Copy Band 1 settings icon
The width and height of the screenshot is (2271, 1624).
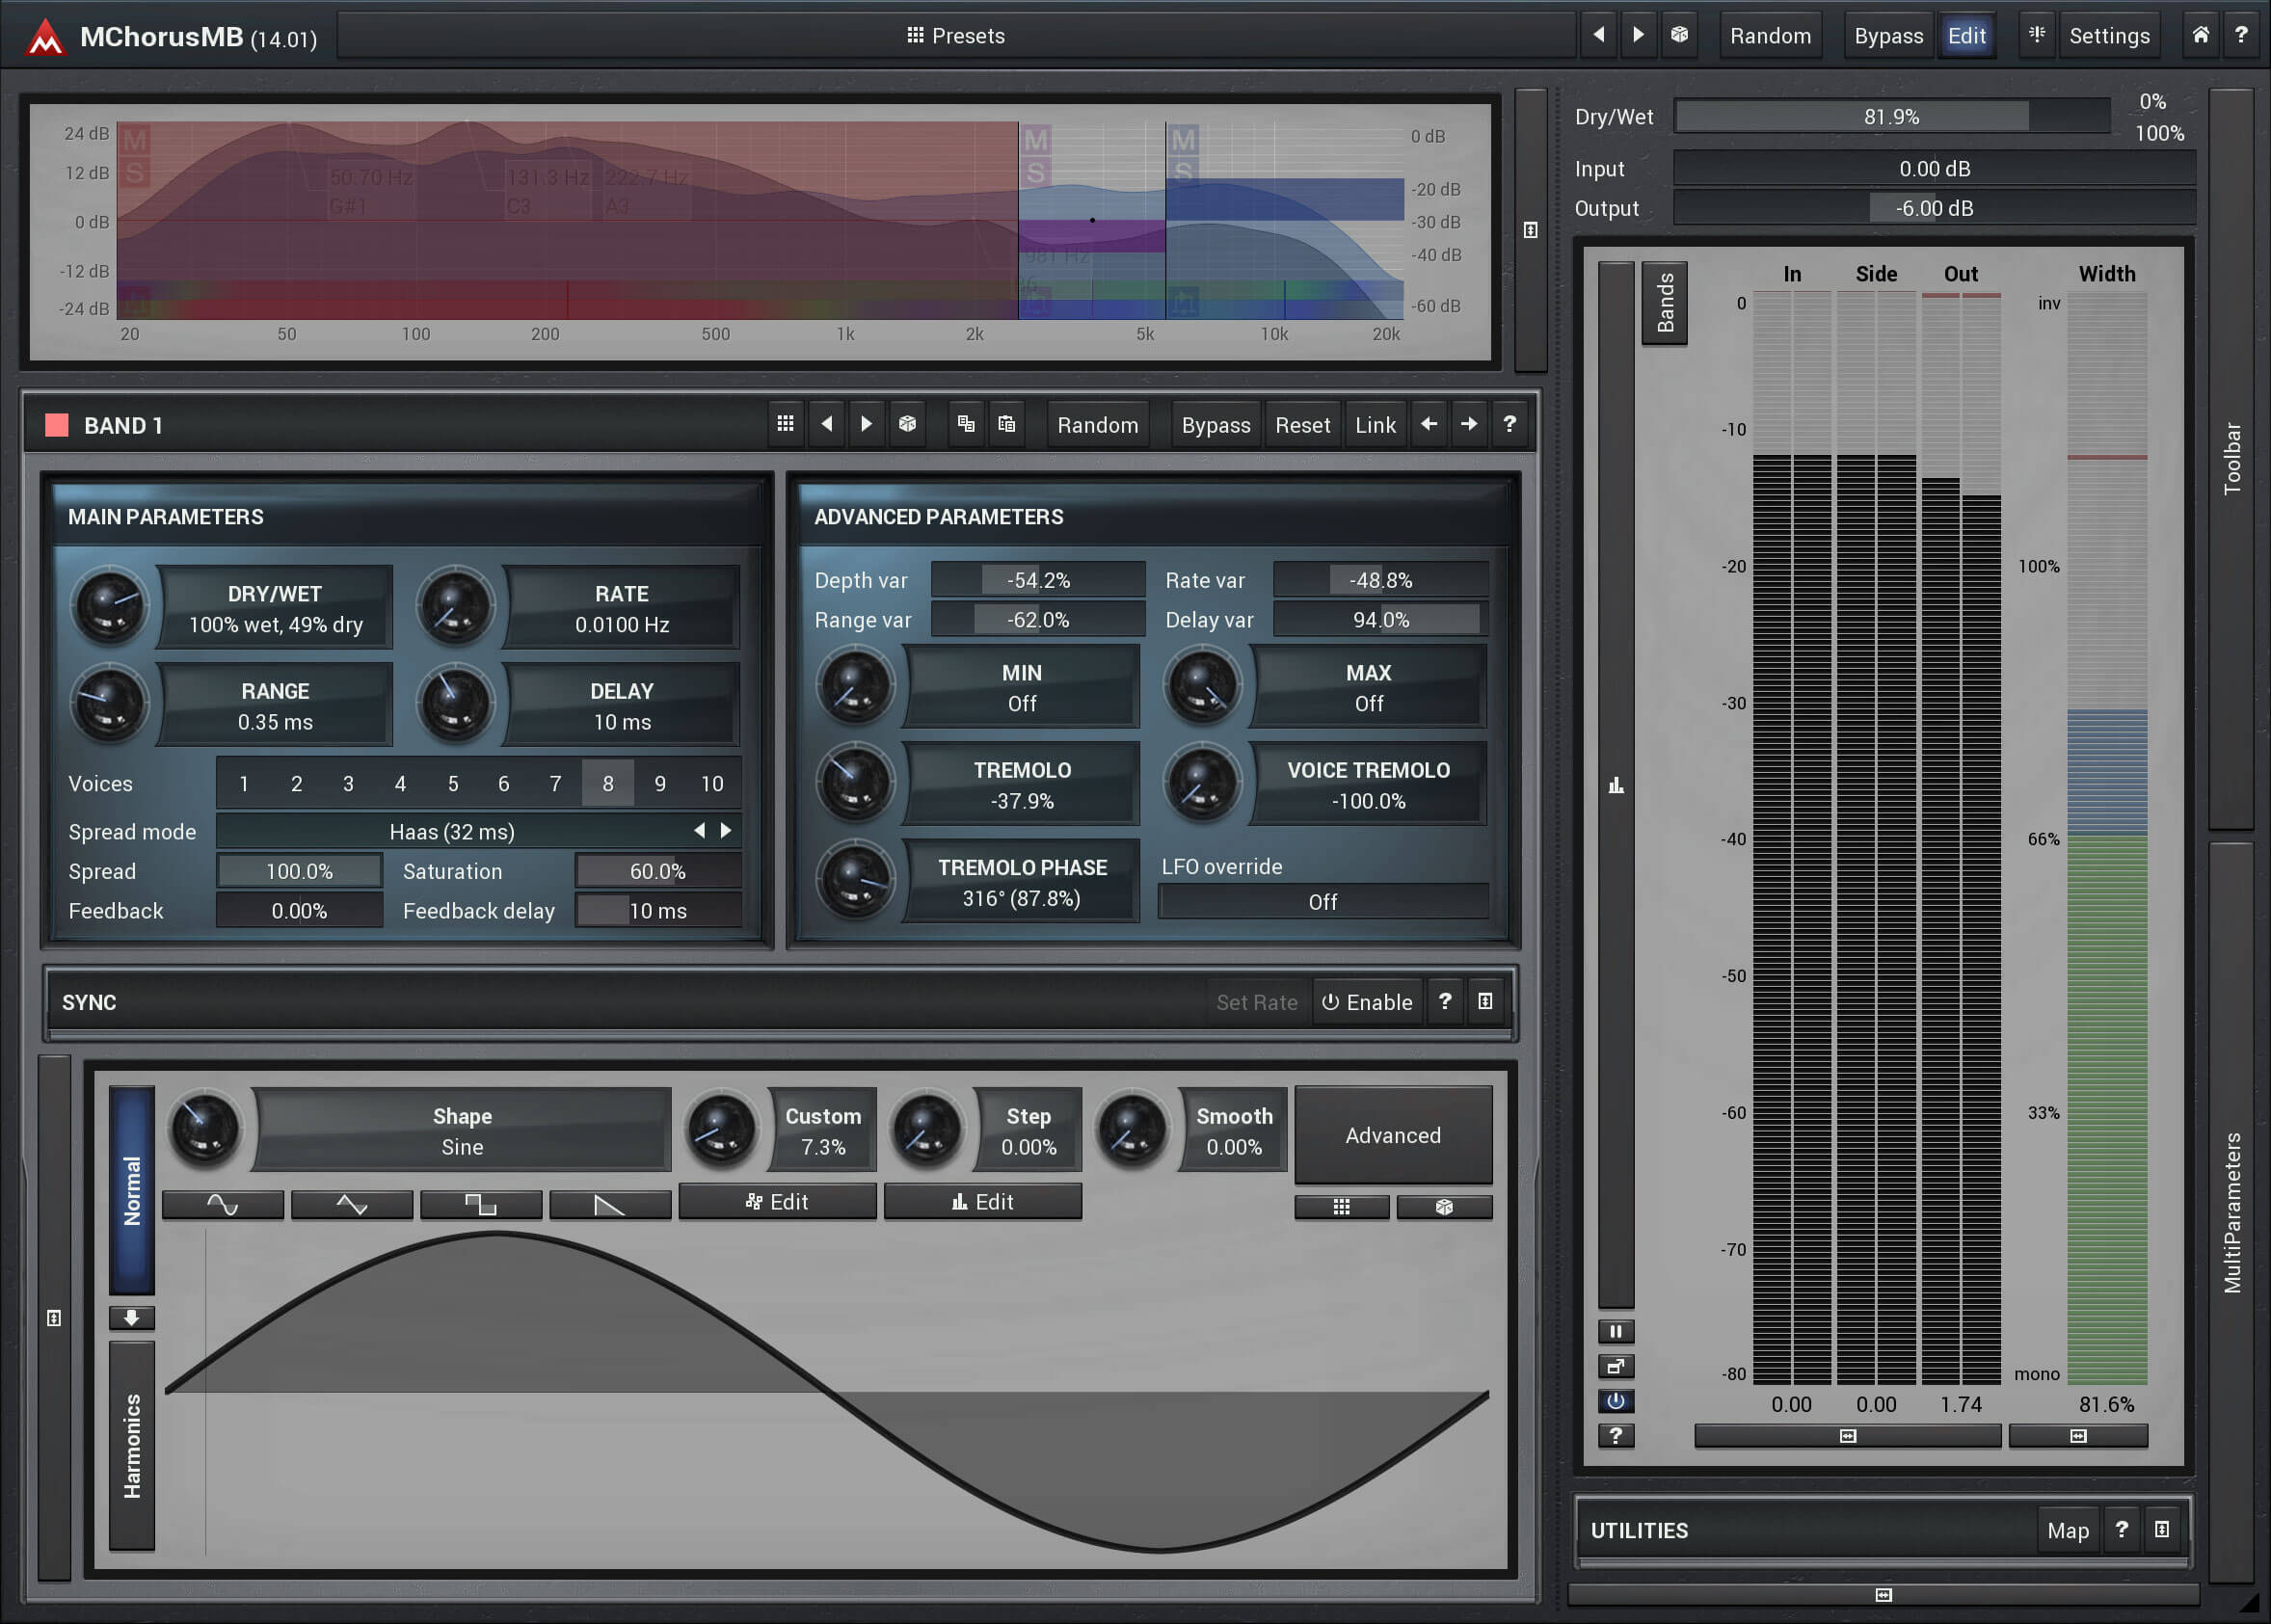pos(965,424)
